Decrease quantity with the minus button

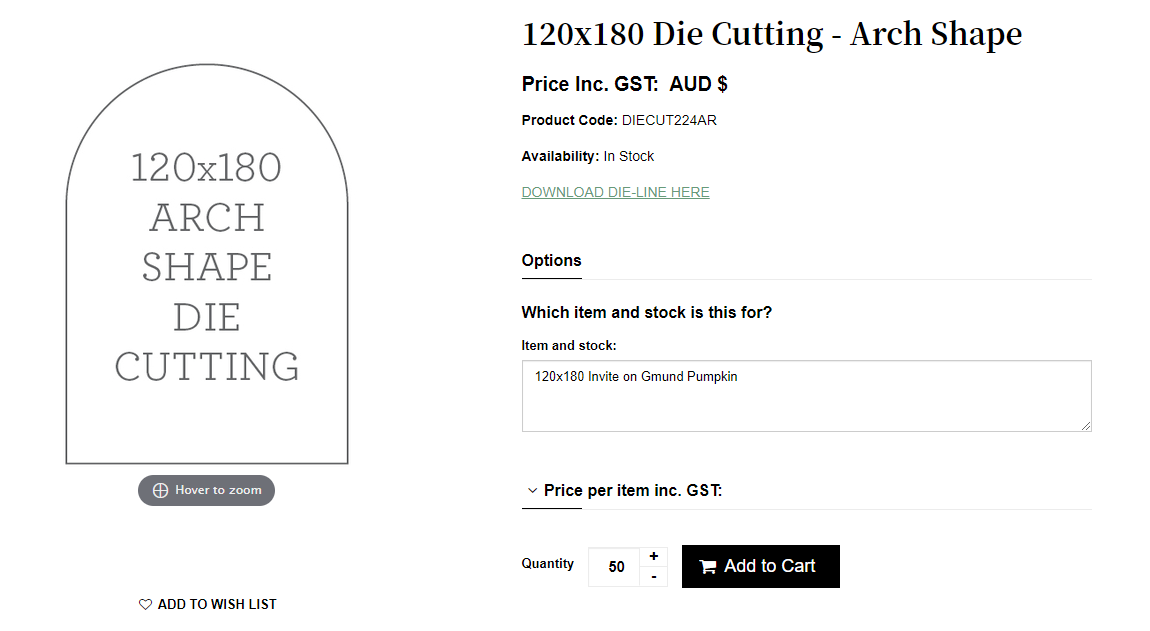(653, 577)
